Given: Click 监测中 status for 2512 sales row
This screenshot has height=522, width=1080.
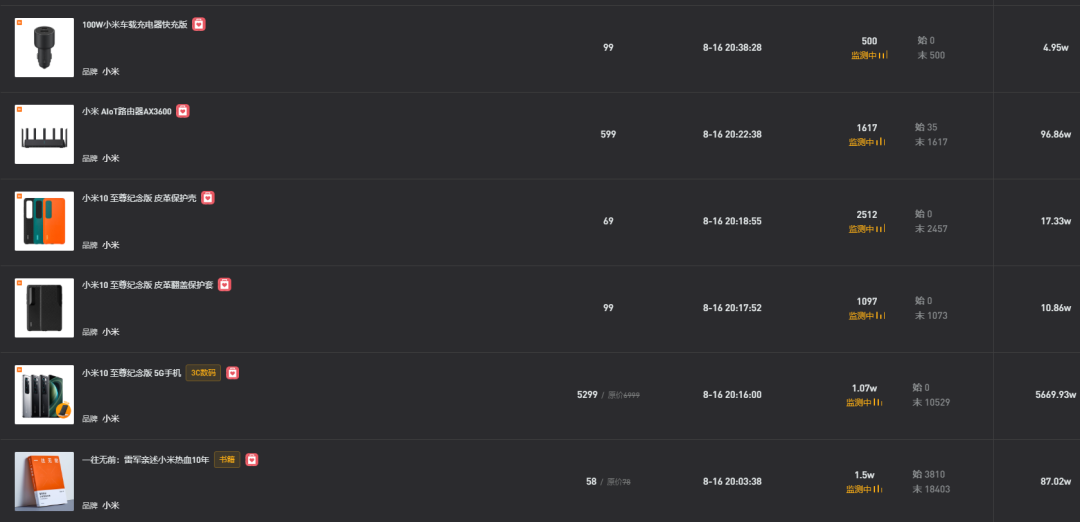Looking at the screenshot, I should (x=861, y=229).
